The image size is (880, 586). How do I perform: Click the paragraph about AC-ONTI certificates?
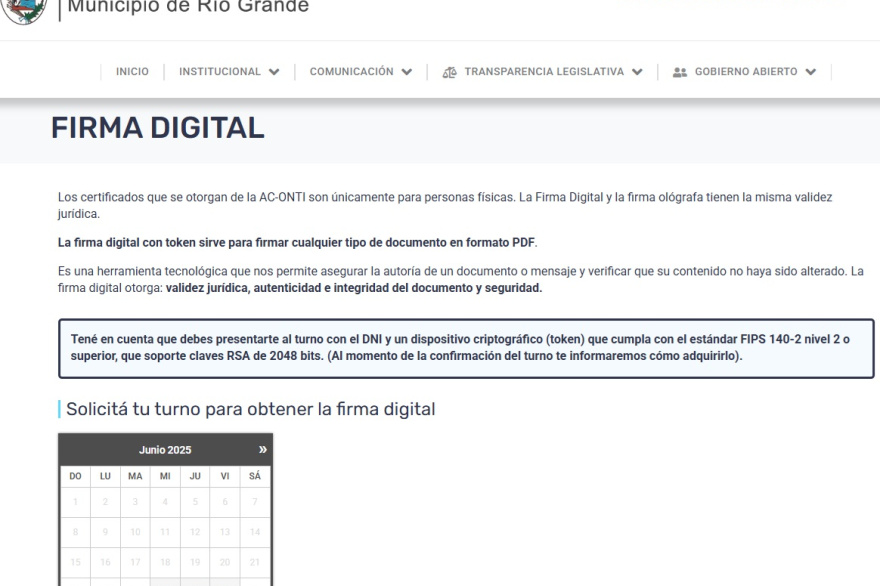point(445,205)
